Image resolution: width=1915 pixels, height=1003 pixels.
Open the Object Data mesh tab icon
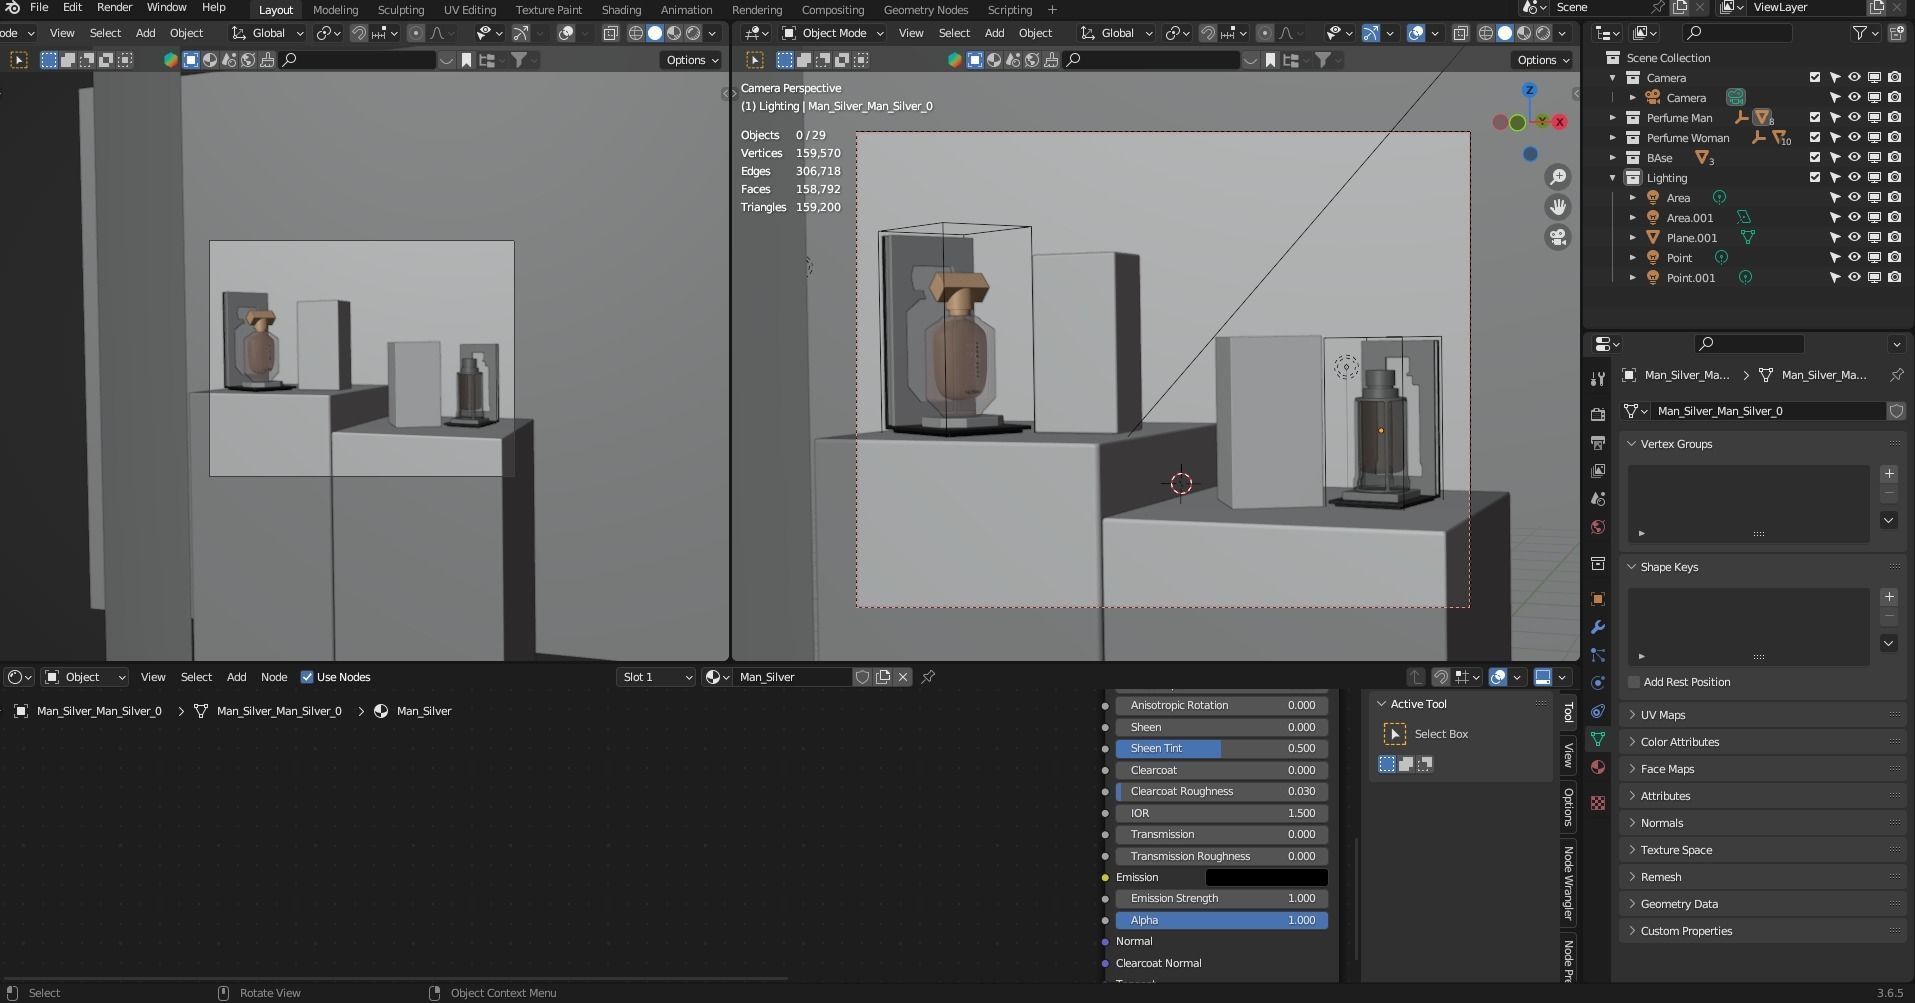1598,739
